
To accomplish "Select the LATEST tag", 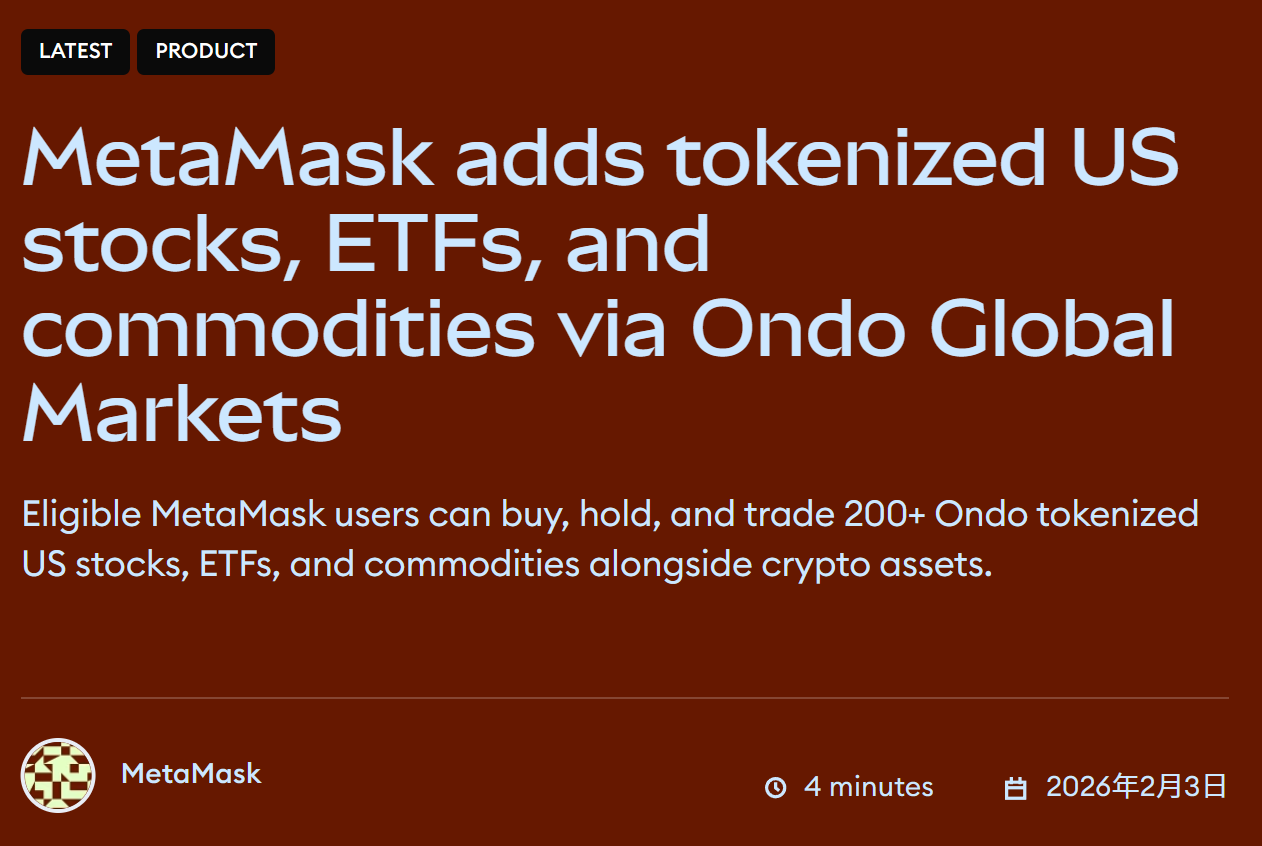I will point(75,51).
